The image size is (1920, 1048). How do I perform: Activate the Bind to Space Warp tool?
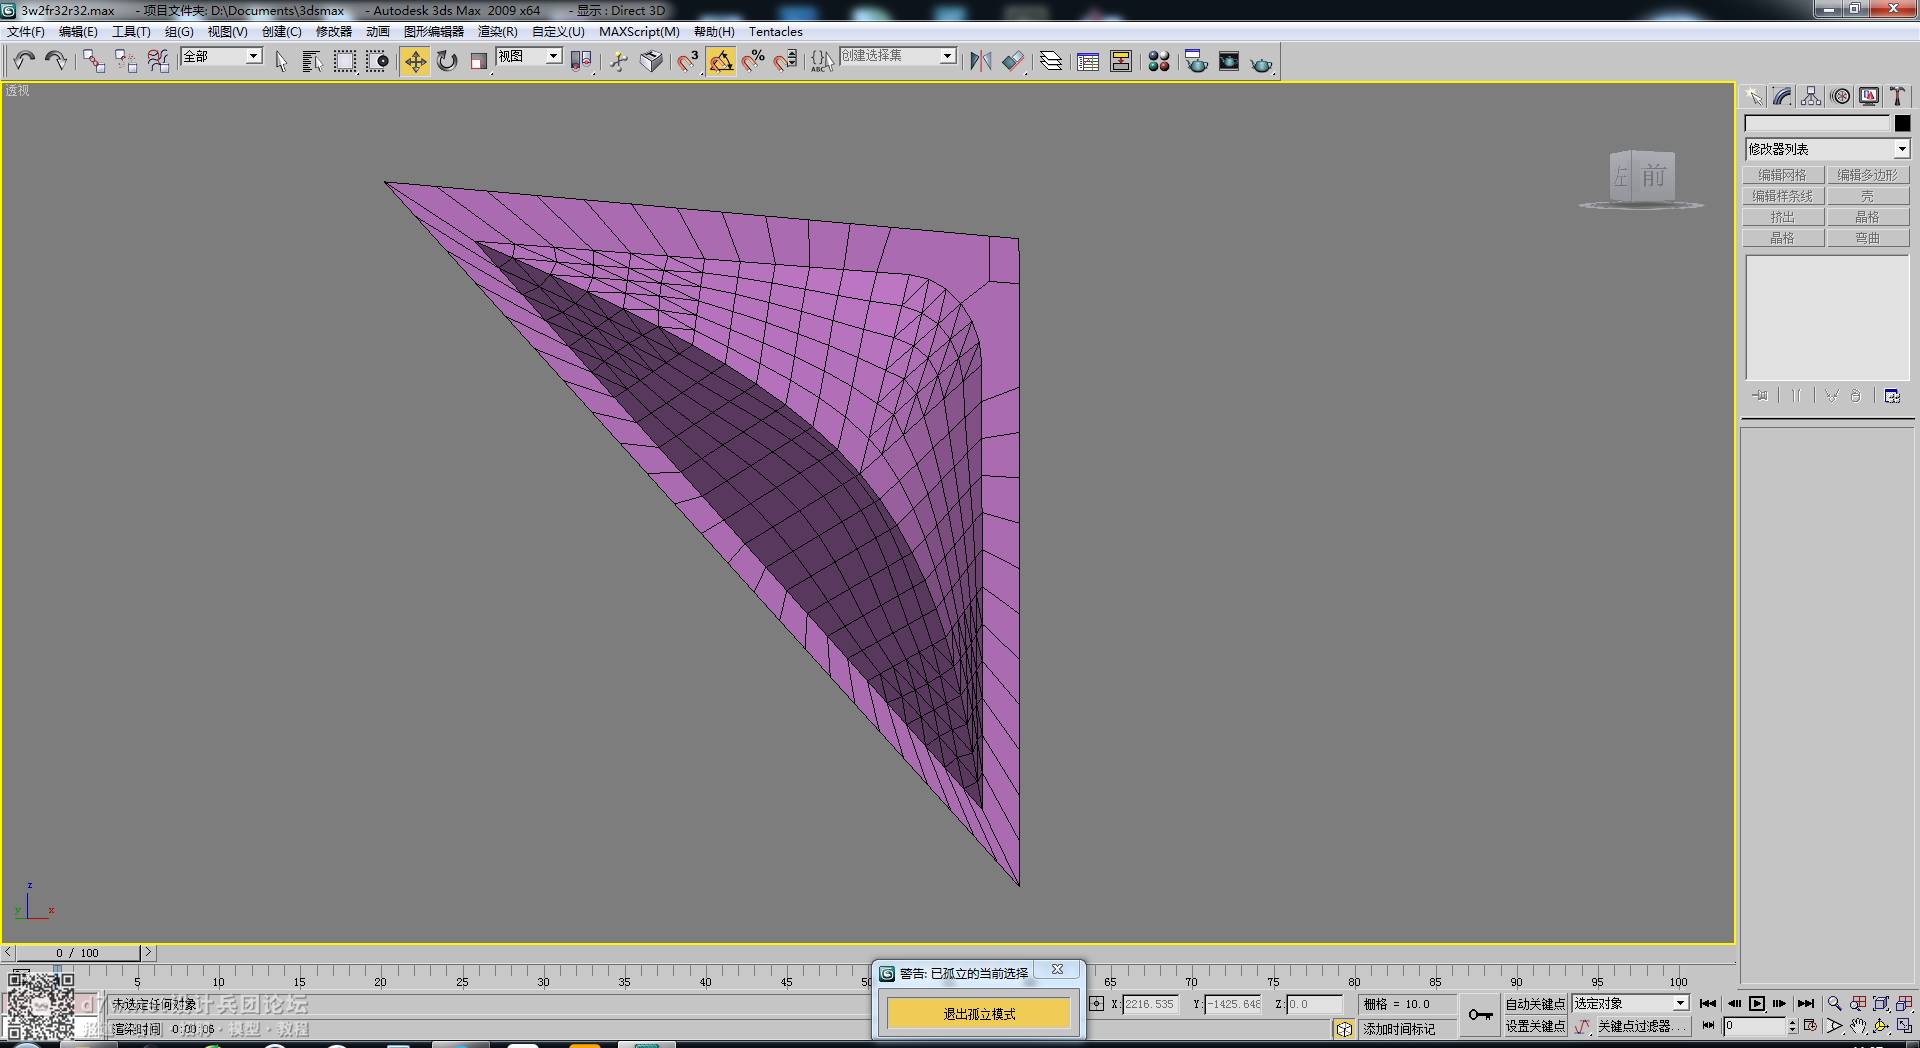[x=158, y=61]
